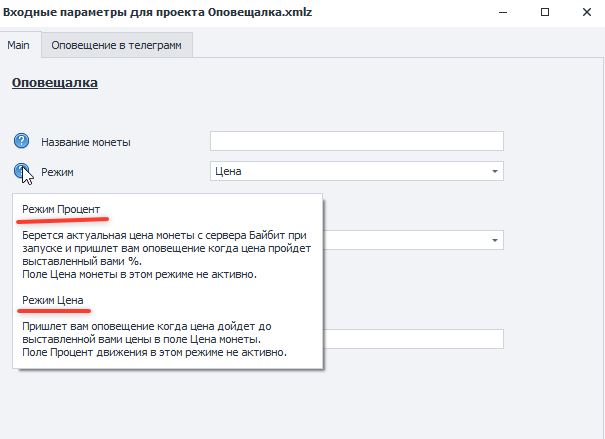Switch to the Main tab
This screenshot has width=605, height=439.
(x=19, y=46)
